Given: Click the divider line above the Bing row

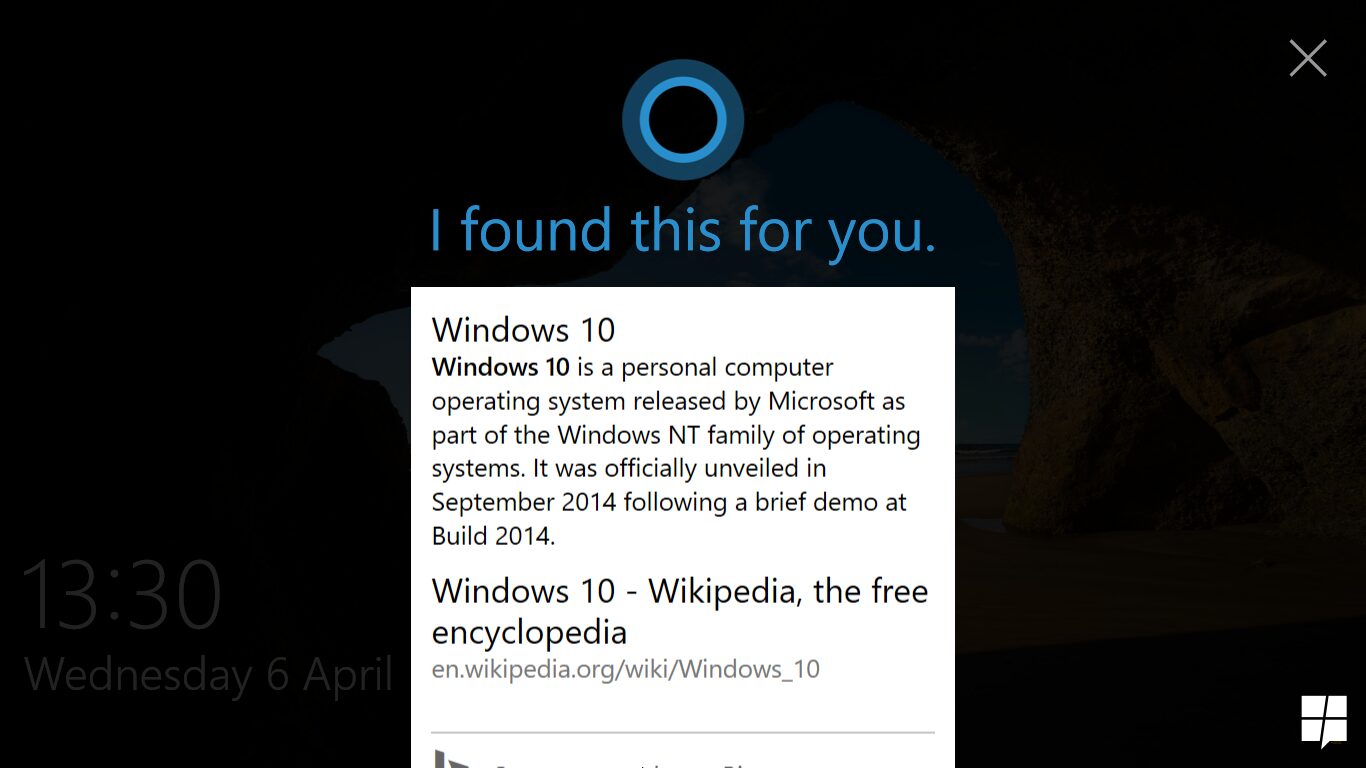Looking at the screenshot, I should pos(683,733).
